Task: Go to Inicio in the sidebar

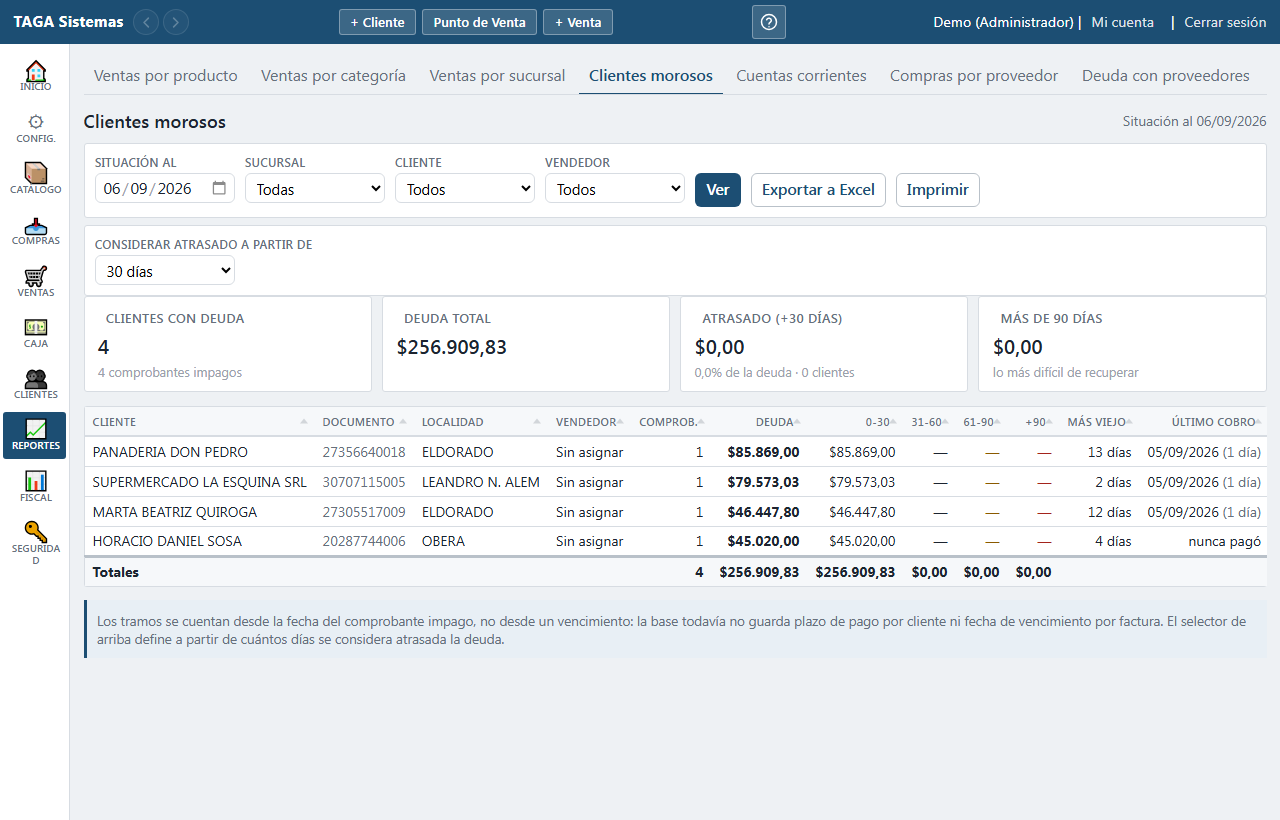Action: (x=35, y=77)
